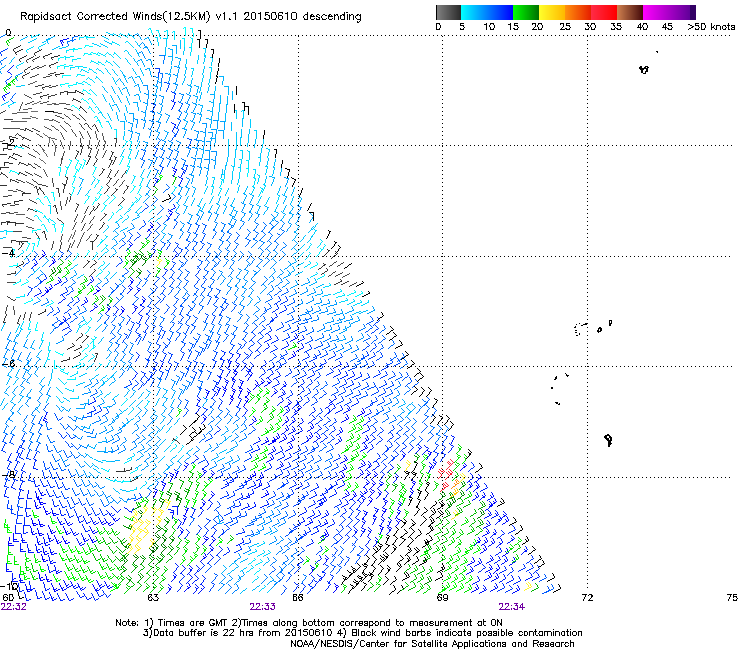Click the green 15-20 knots legend swatch
This screenshot has height=650, width=740.
pos(526,12)
